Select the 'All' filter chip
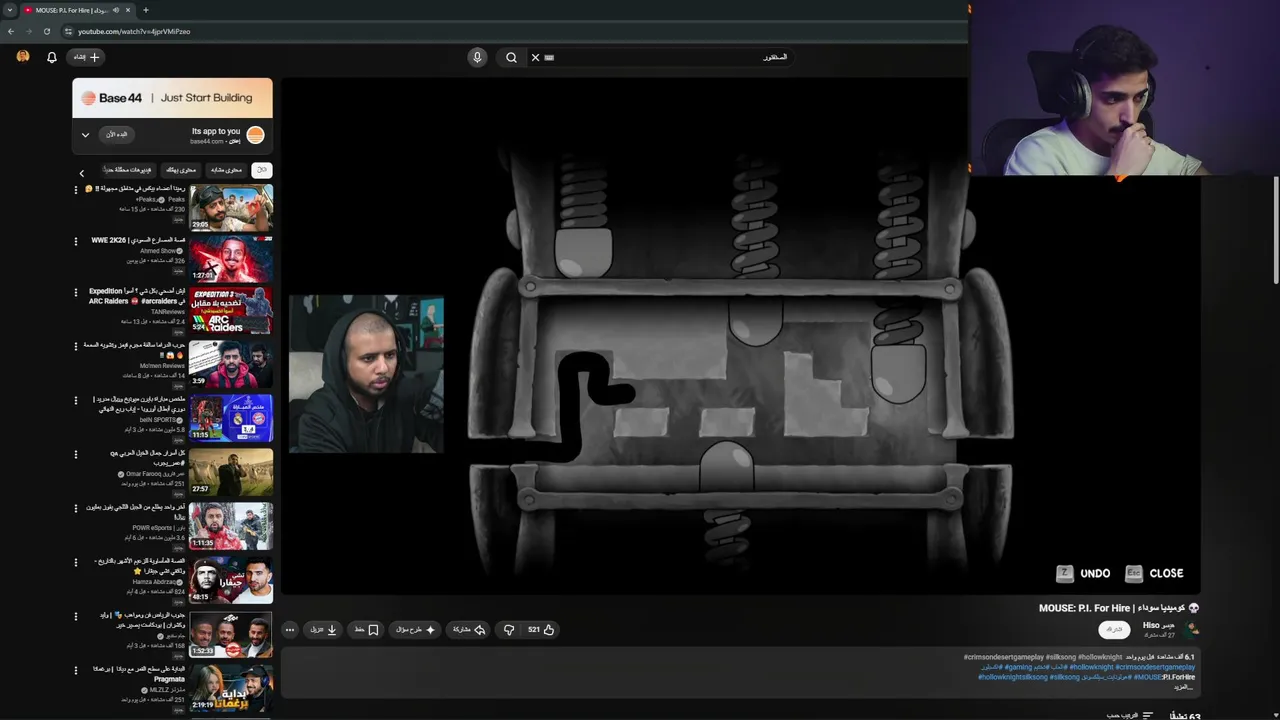 click(262, 170)
